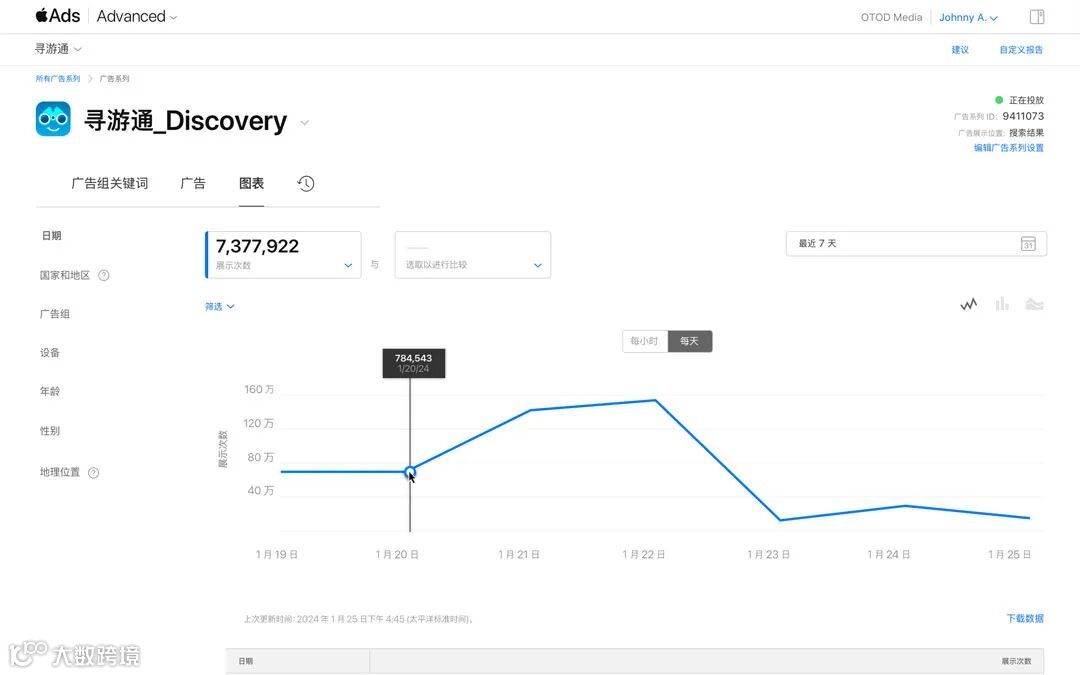This screenshot has width=1080, height=675.
Task: Switch to 每小时 hourly view
Action: pyautogui.click(x=645, y=341)
